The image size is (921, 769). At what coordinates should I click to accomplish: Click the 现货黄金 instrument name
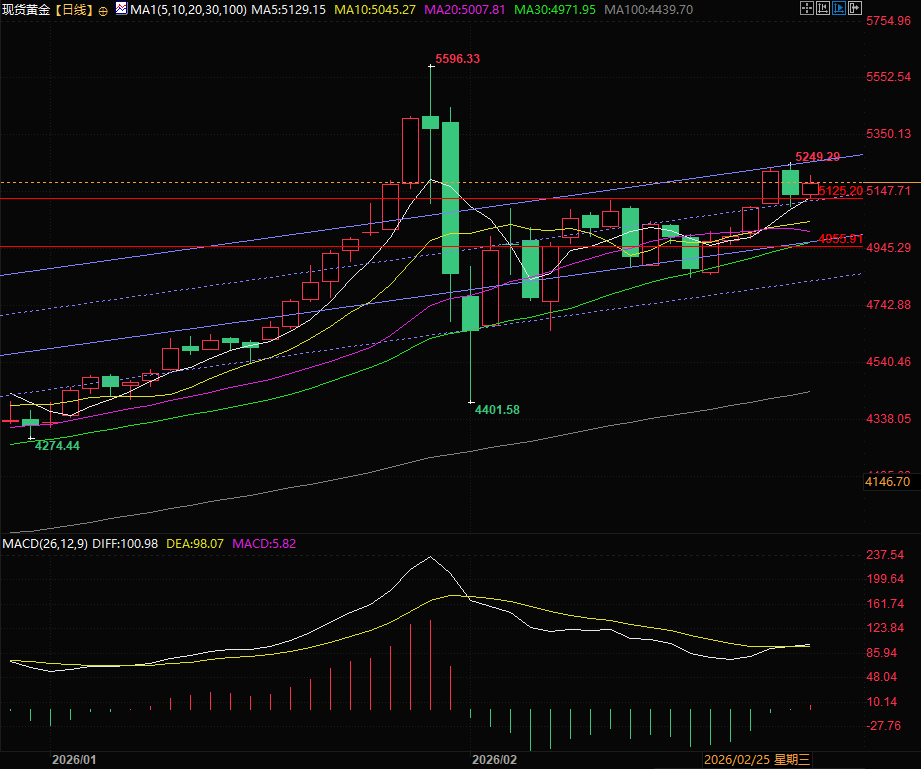(26, 10)
